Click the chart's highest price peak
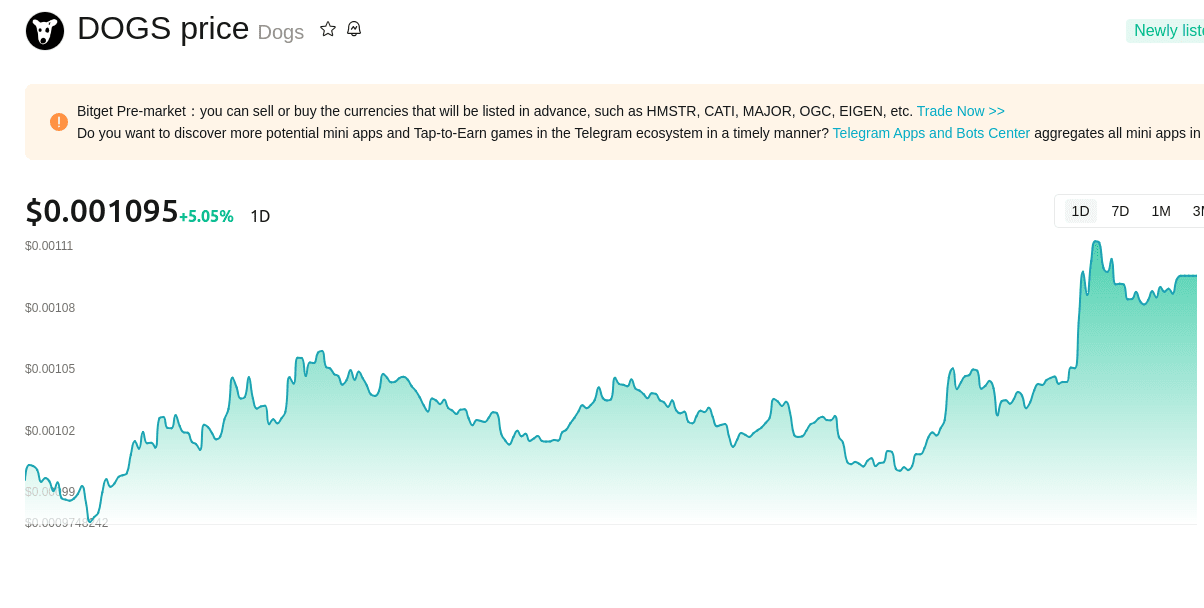Image resolution: width=1204 pixels, height=608 pixels. point(1097,242)
